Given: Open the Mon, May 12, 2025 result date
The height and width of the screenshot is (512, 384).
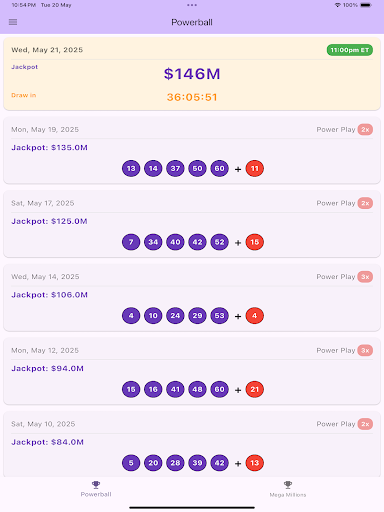Looking at the screenshot, I should click(45, 350).
